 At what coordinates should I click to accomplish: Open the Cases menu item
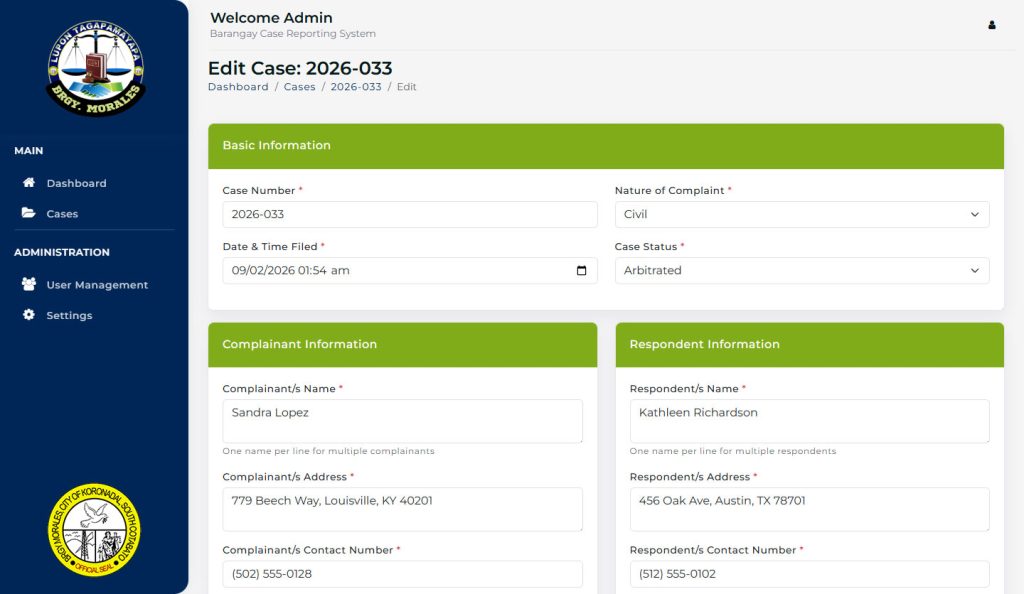pyautogui.click(x=62, y=214)
